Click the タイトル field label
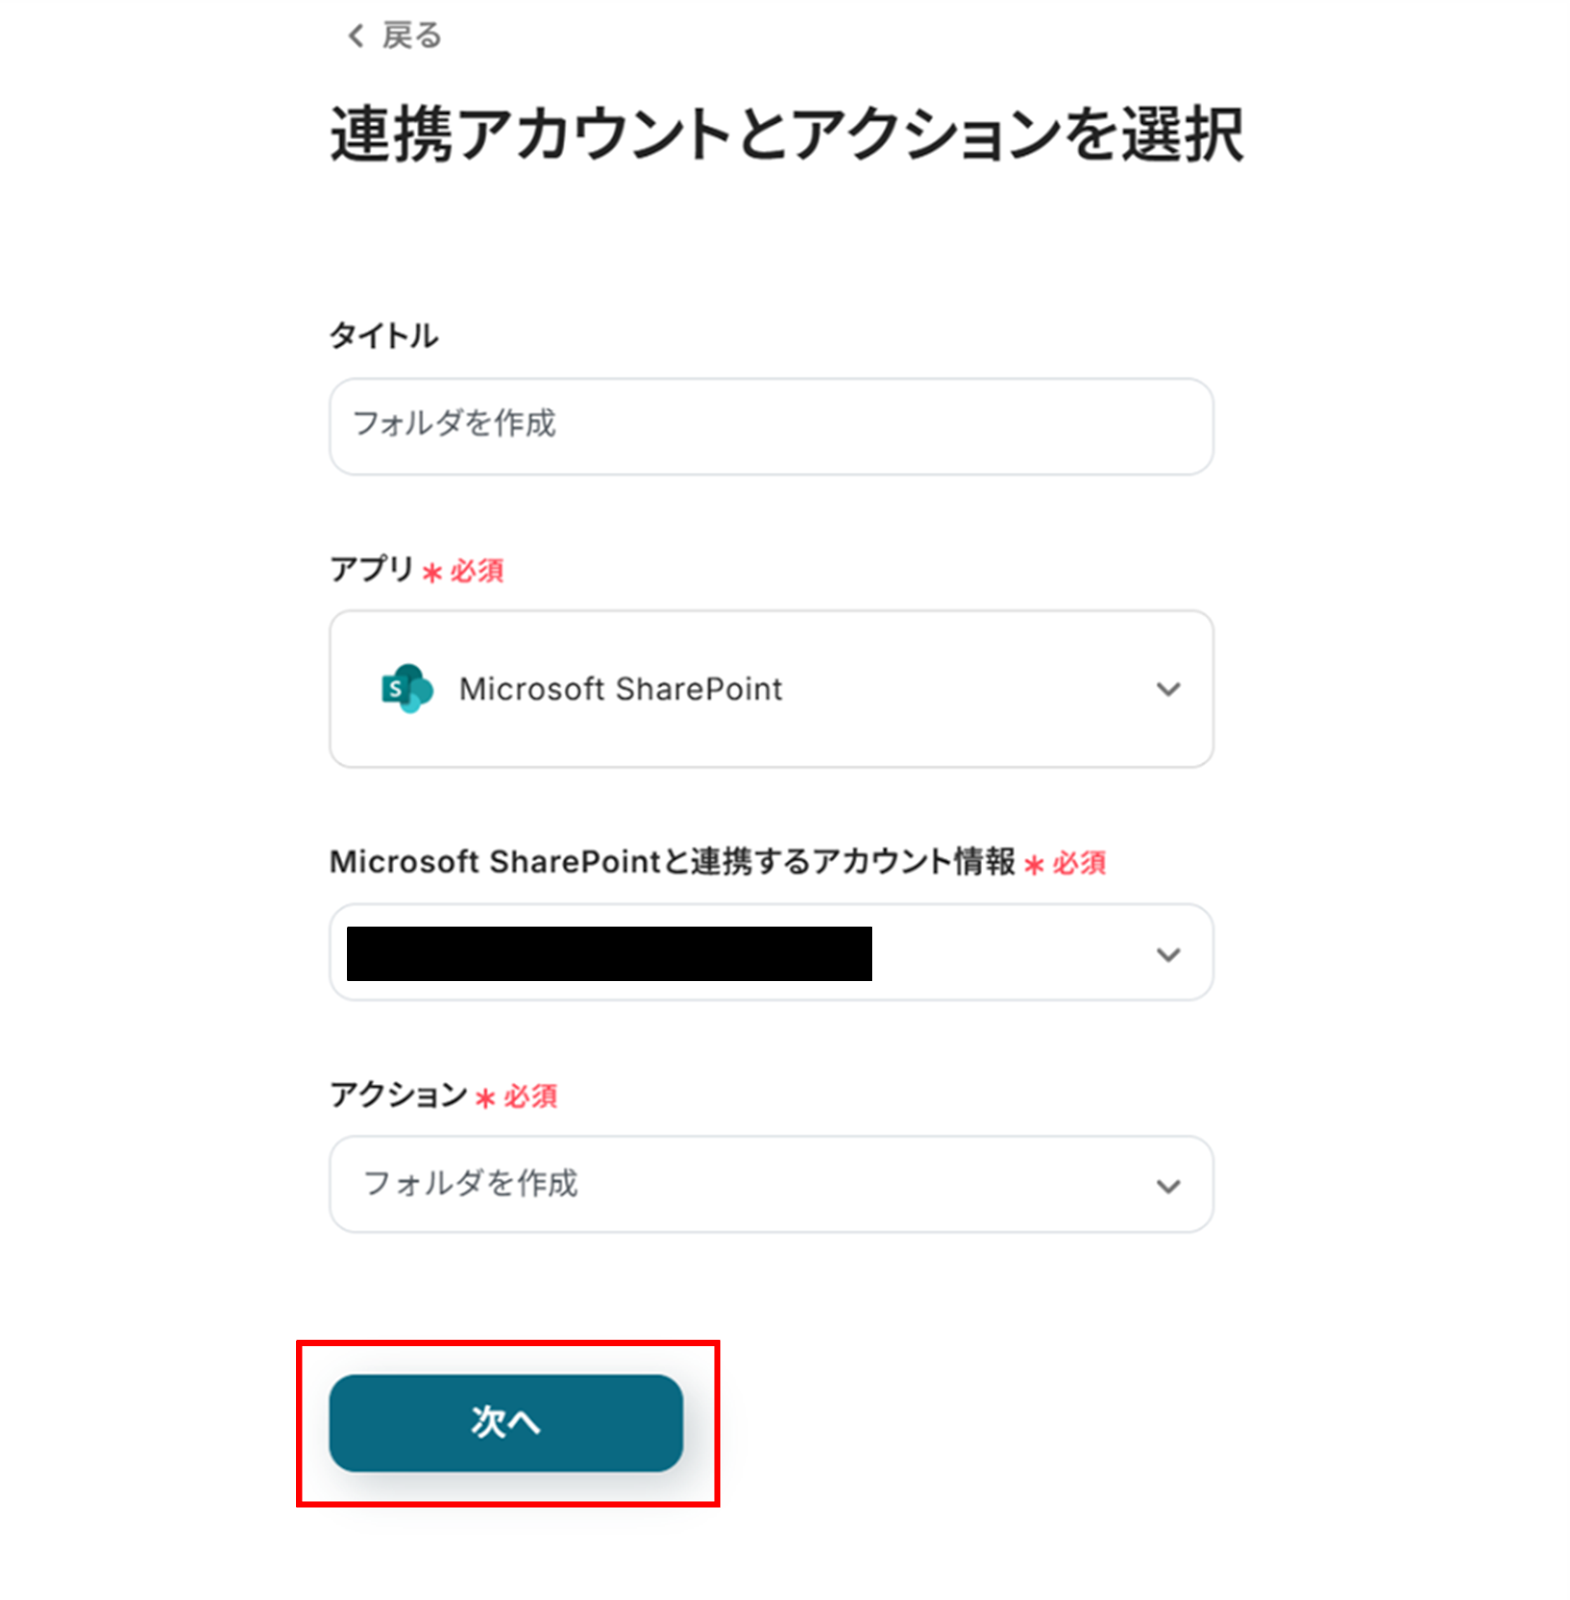This screenshot has width=1570, height=1600. [x=384, y=336]
